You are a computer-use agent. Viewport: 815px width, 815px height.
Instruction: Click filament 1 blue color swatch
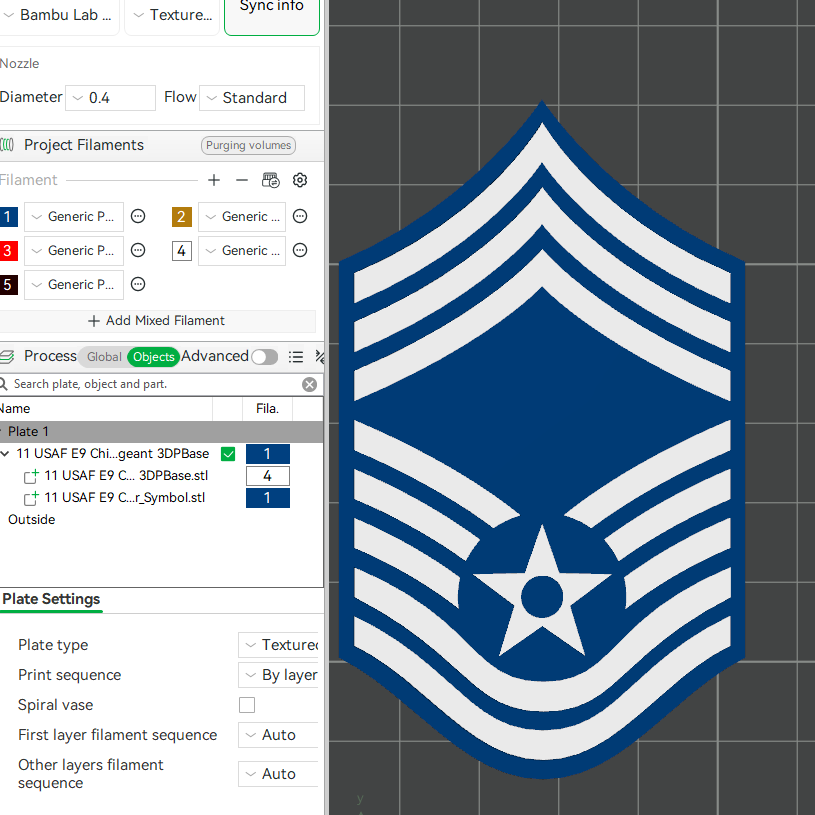[x=8, y=217]
